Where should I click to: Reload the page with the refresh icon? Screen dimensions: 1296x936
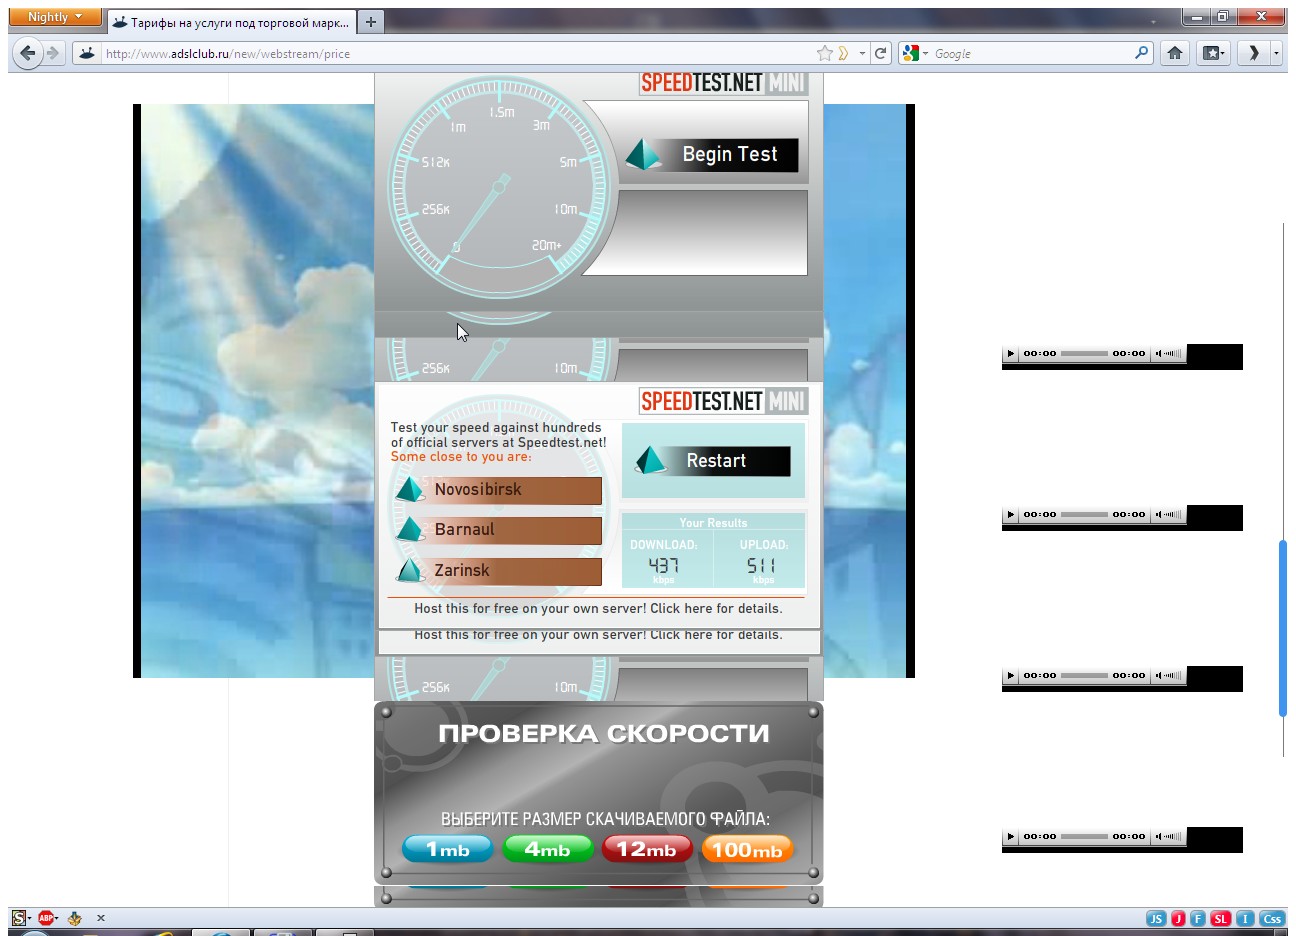click(880, 53)
